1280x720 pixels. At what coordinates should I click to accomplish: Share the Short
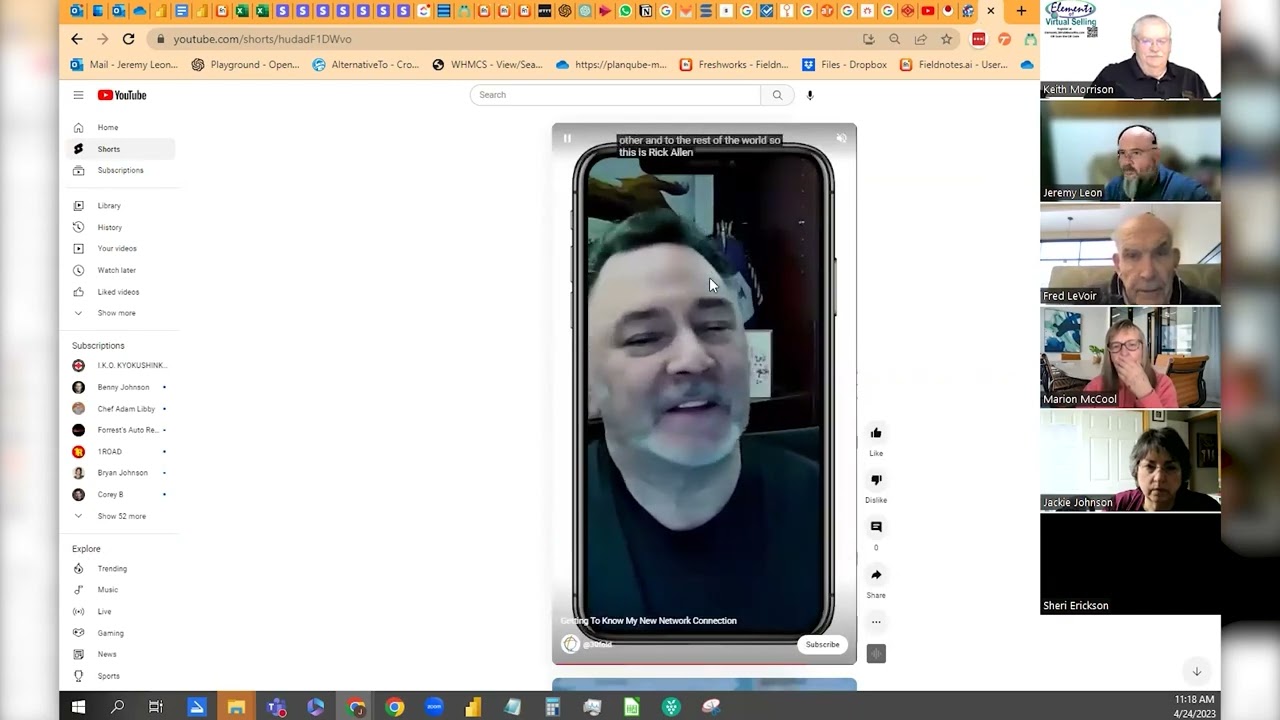click(x=876, y=575)
